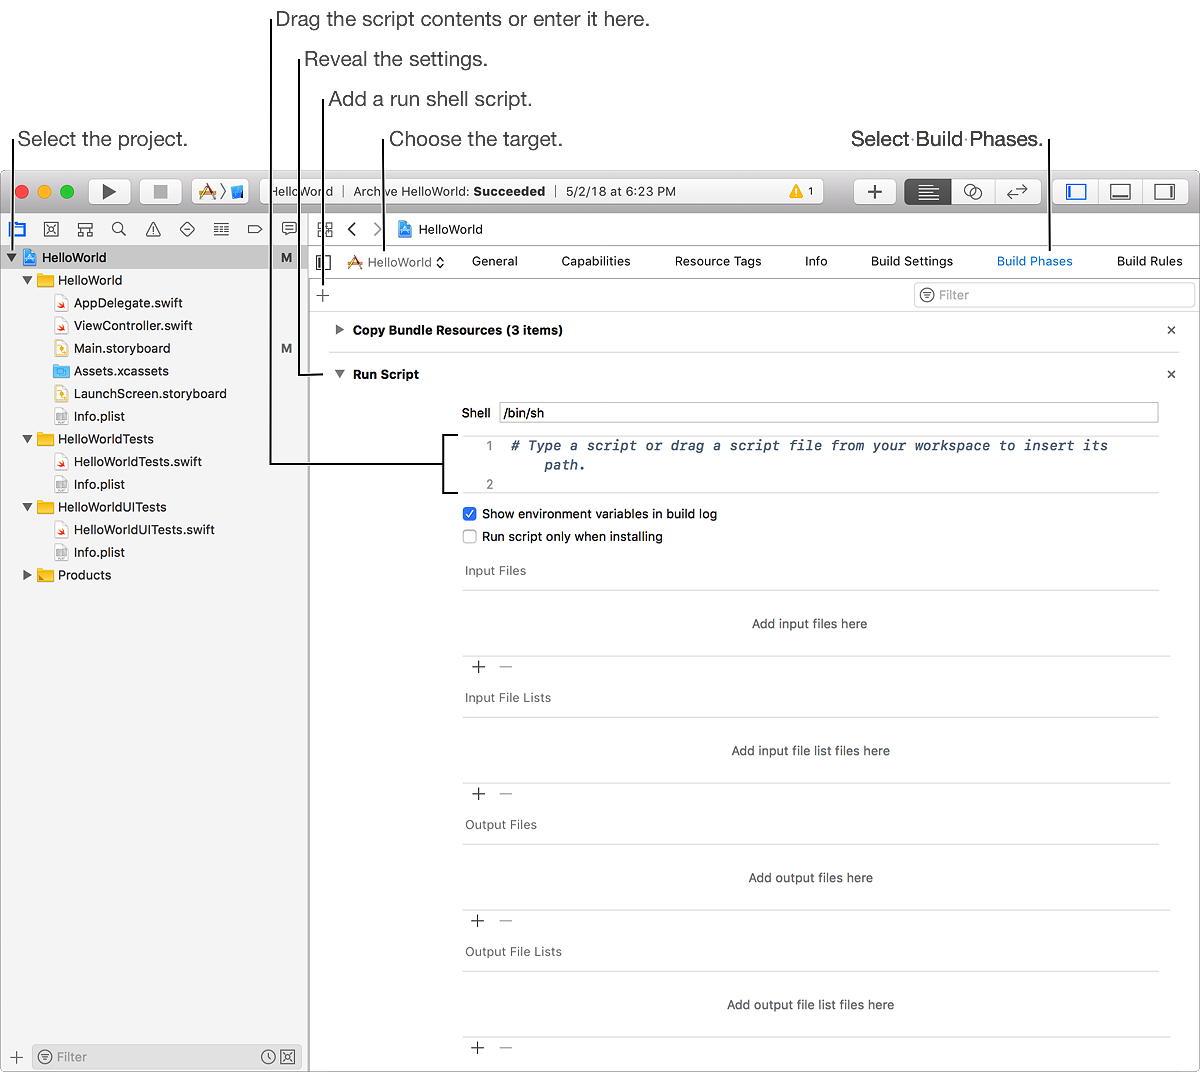The height and width of the screenshot is (1072, 1200).
Task: Toggle the targets list sidebar icon
Action: coord(323,262)
